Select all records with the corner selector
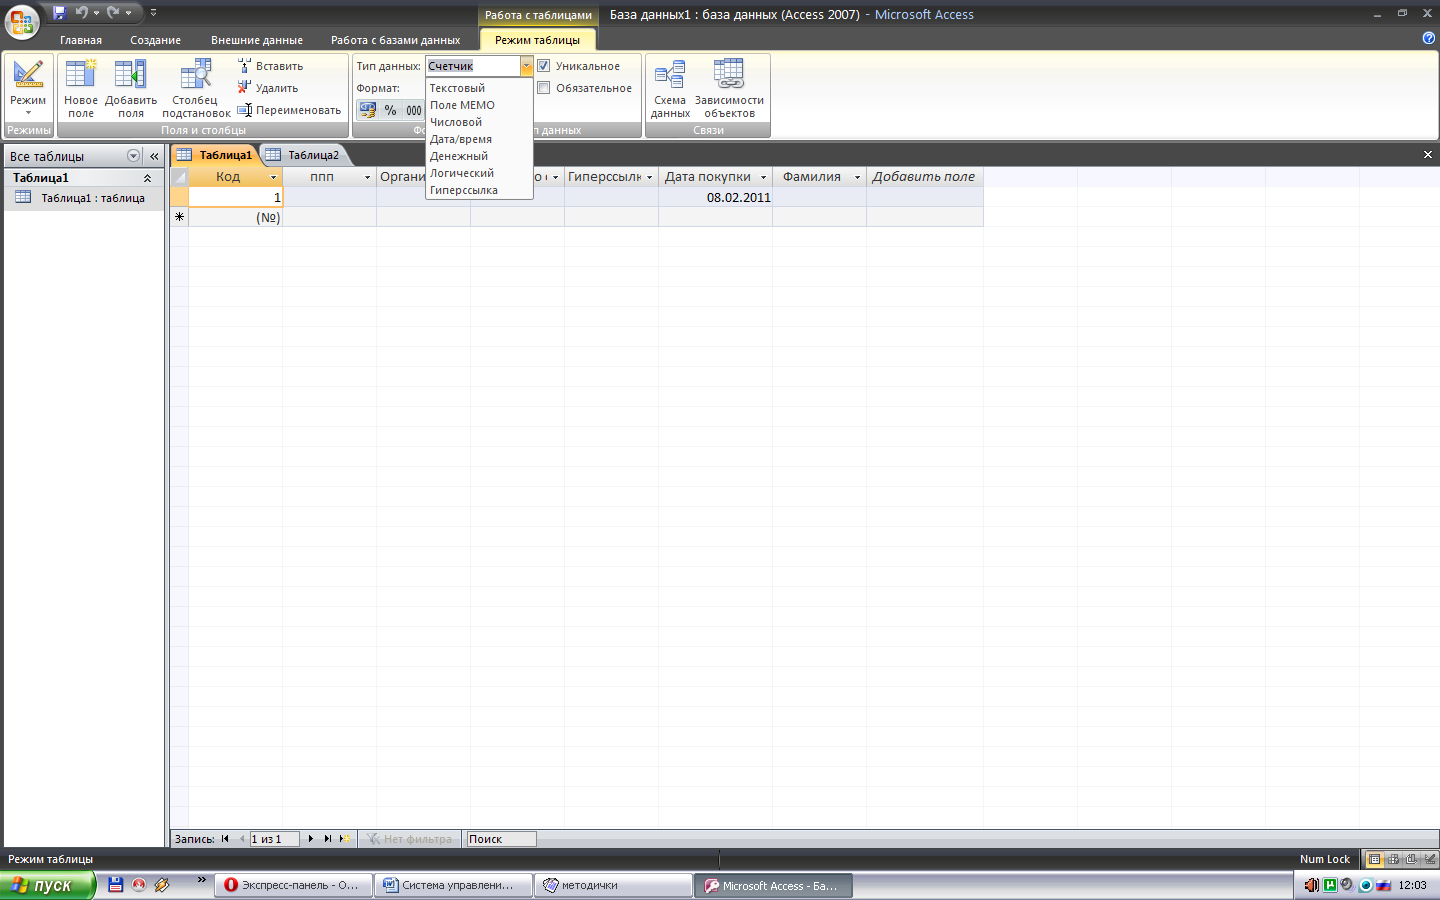 click(179, 177)
